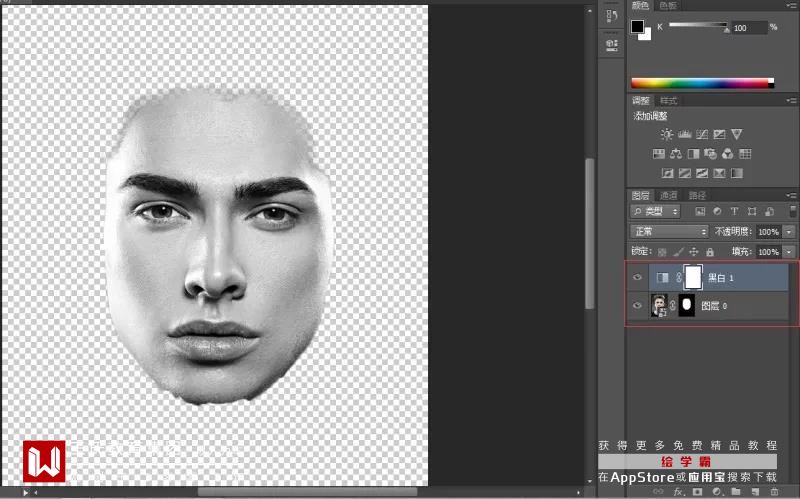Add a Channel Mixer adjustment
800x499 pixels.
click(728, 154)
